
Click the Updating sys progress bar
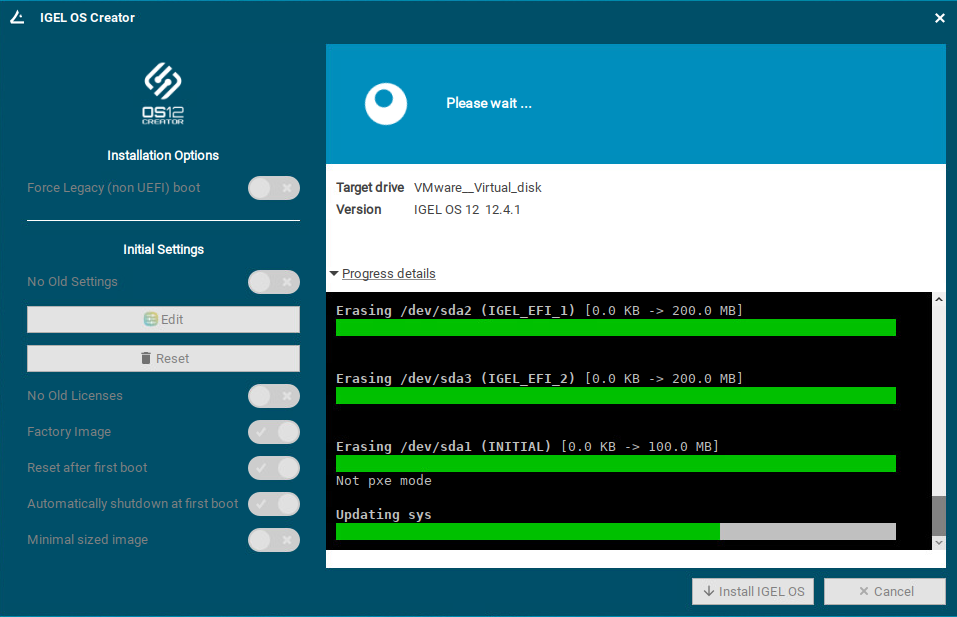615,531
